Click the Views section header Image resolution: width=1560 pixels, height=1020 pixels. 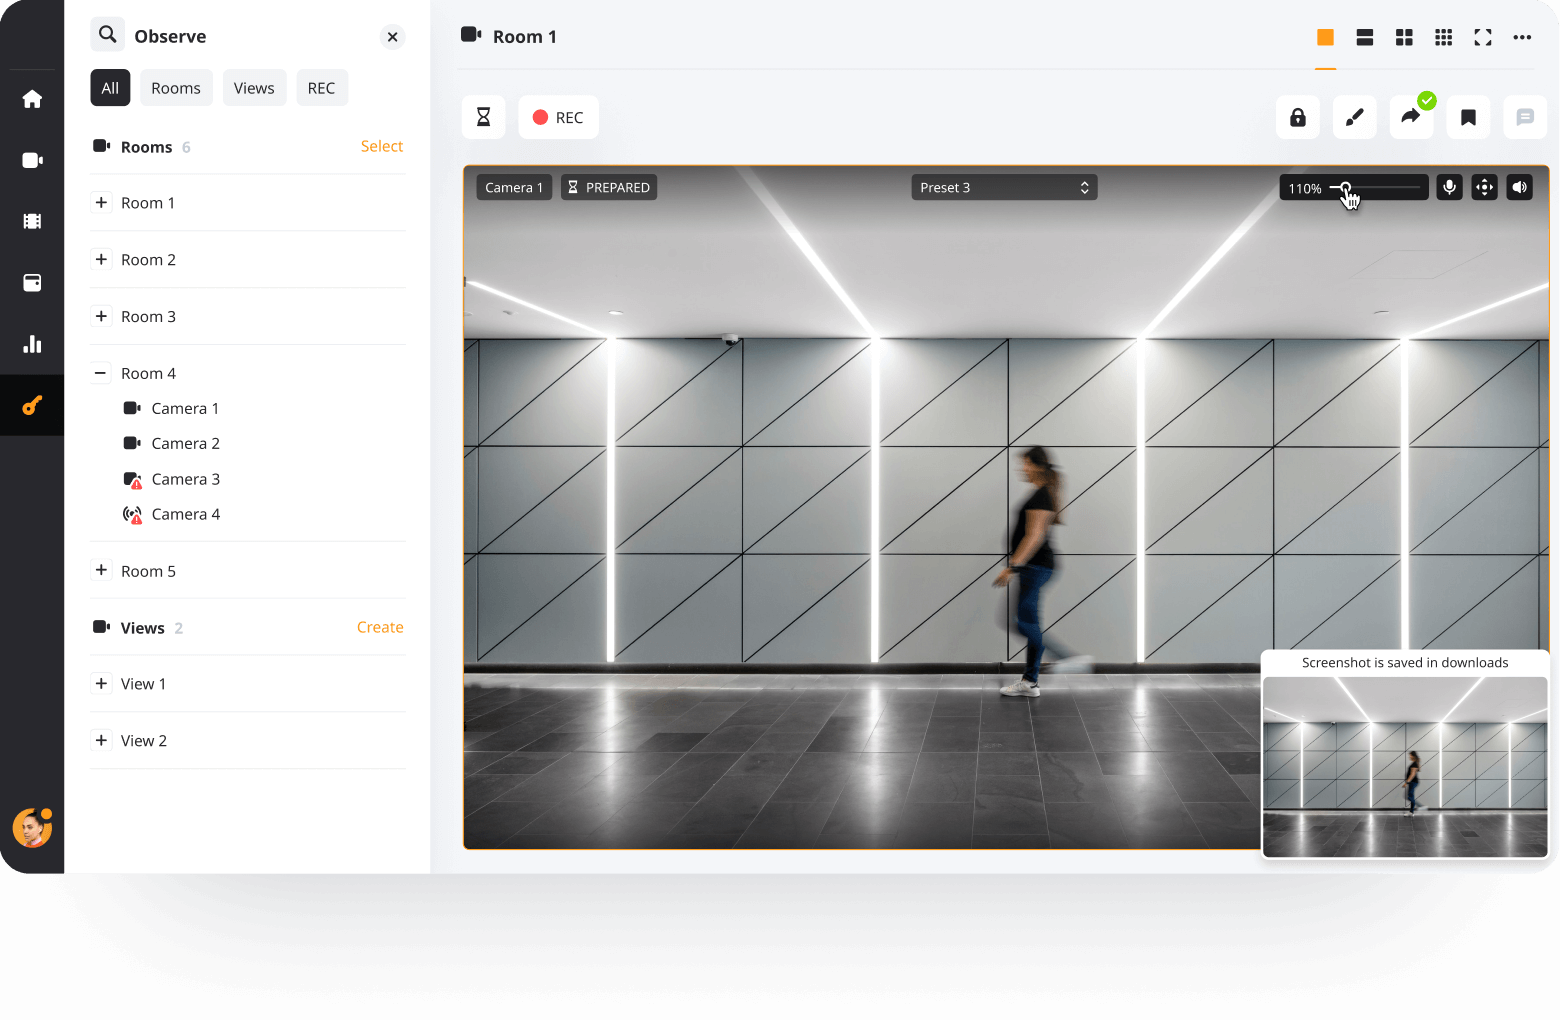click(142, 628)
